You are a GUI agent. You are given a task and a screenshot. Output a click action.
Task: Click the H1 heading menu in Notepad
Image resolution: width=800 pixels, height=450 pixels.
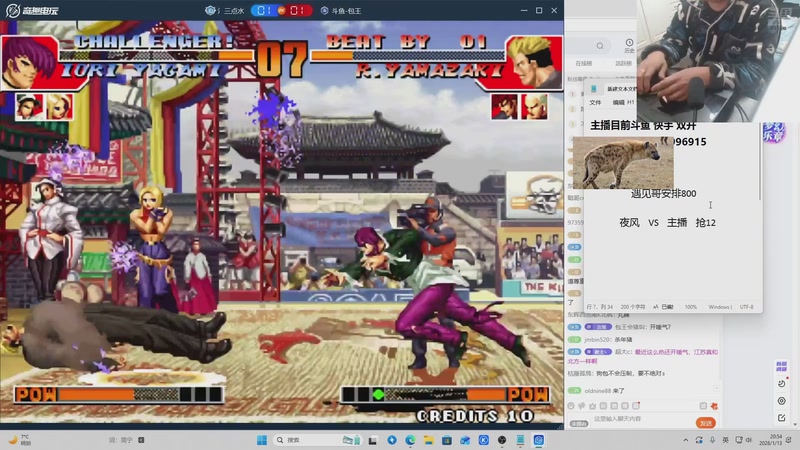point(631,102)
